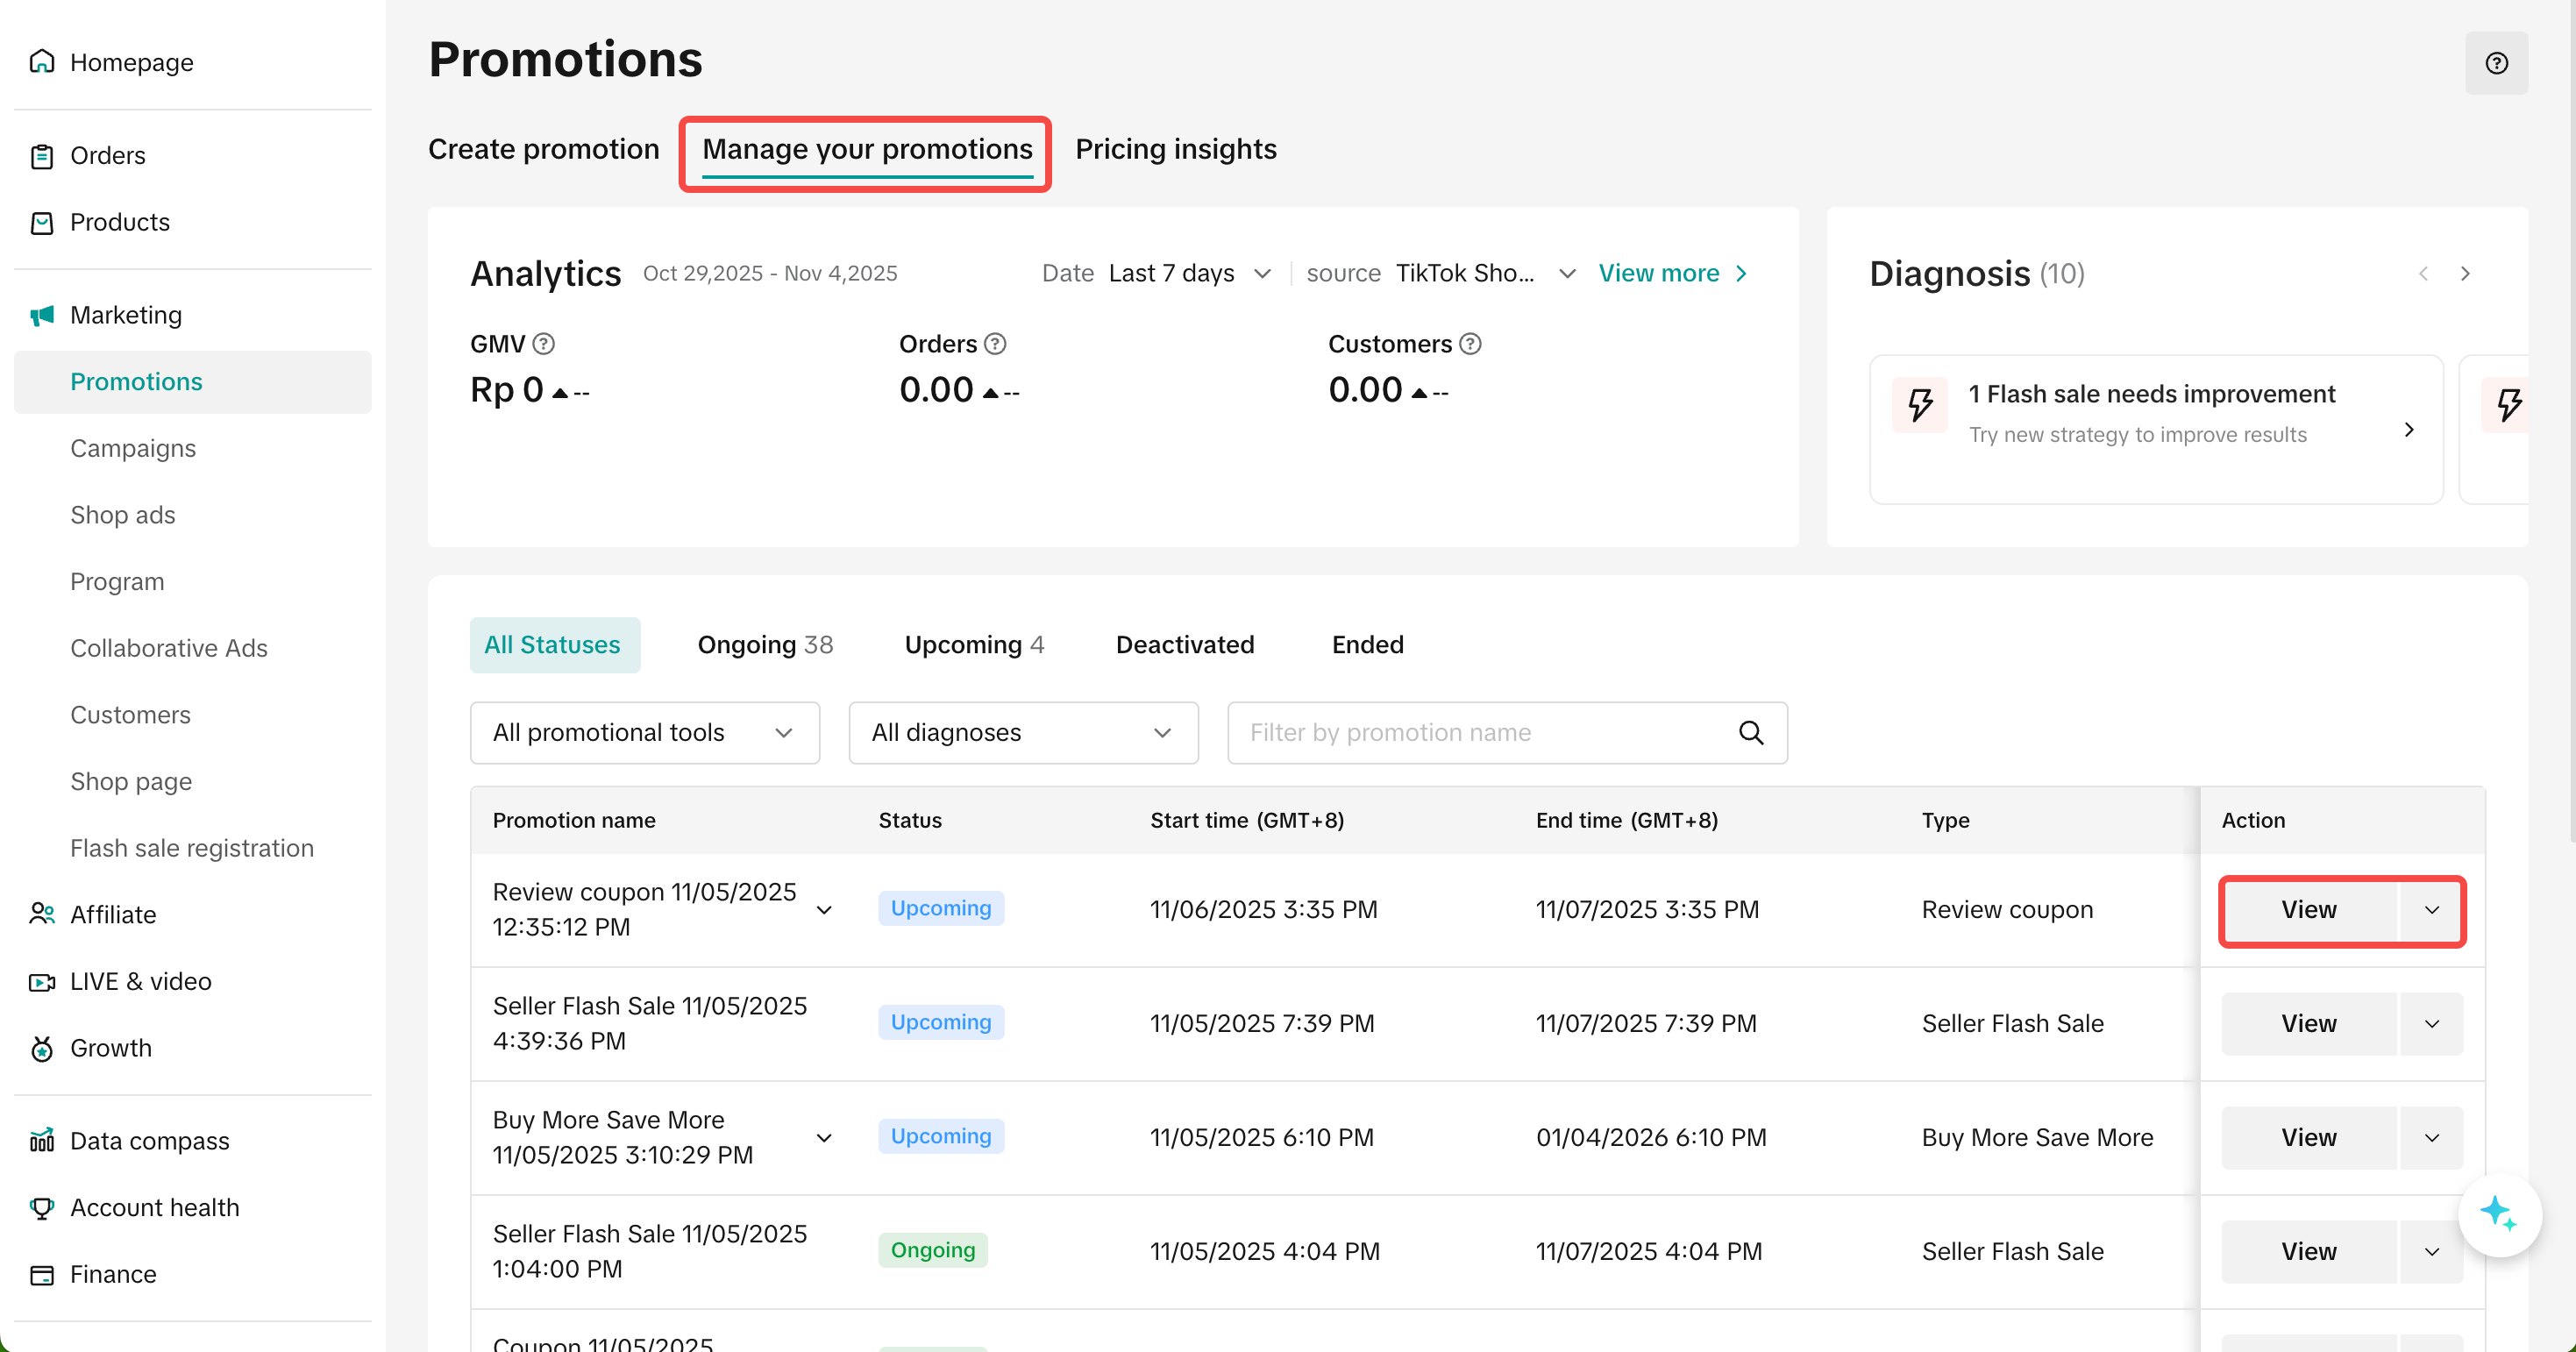Select the Ongoing status tab

(x=764, y=645)
